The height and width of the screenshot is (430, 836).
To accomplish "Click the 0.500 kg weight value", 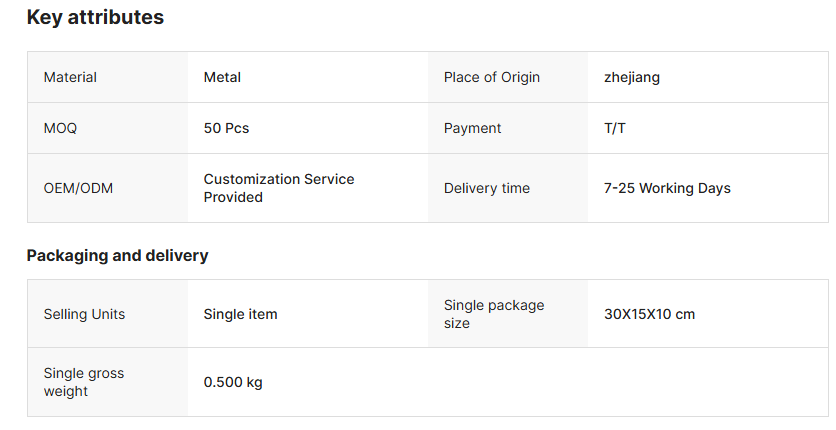I will [233, 382].
